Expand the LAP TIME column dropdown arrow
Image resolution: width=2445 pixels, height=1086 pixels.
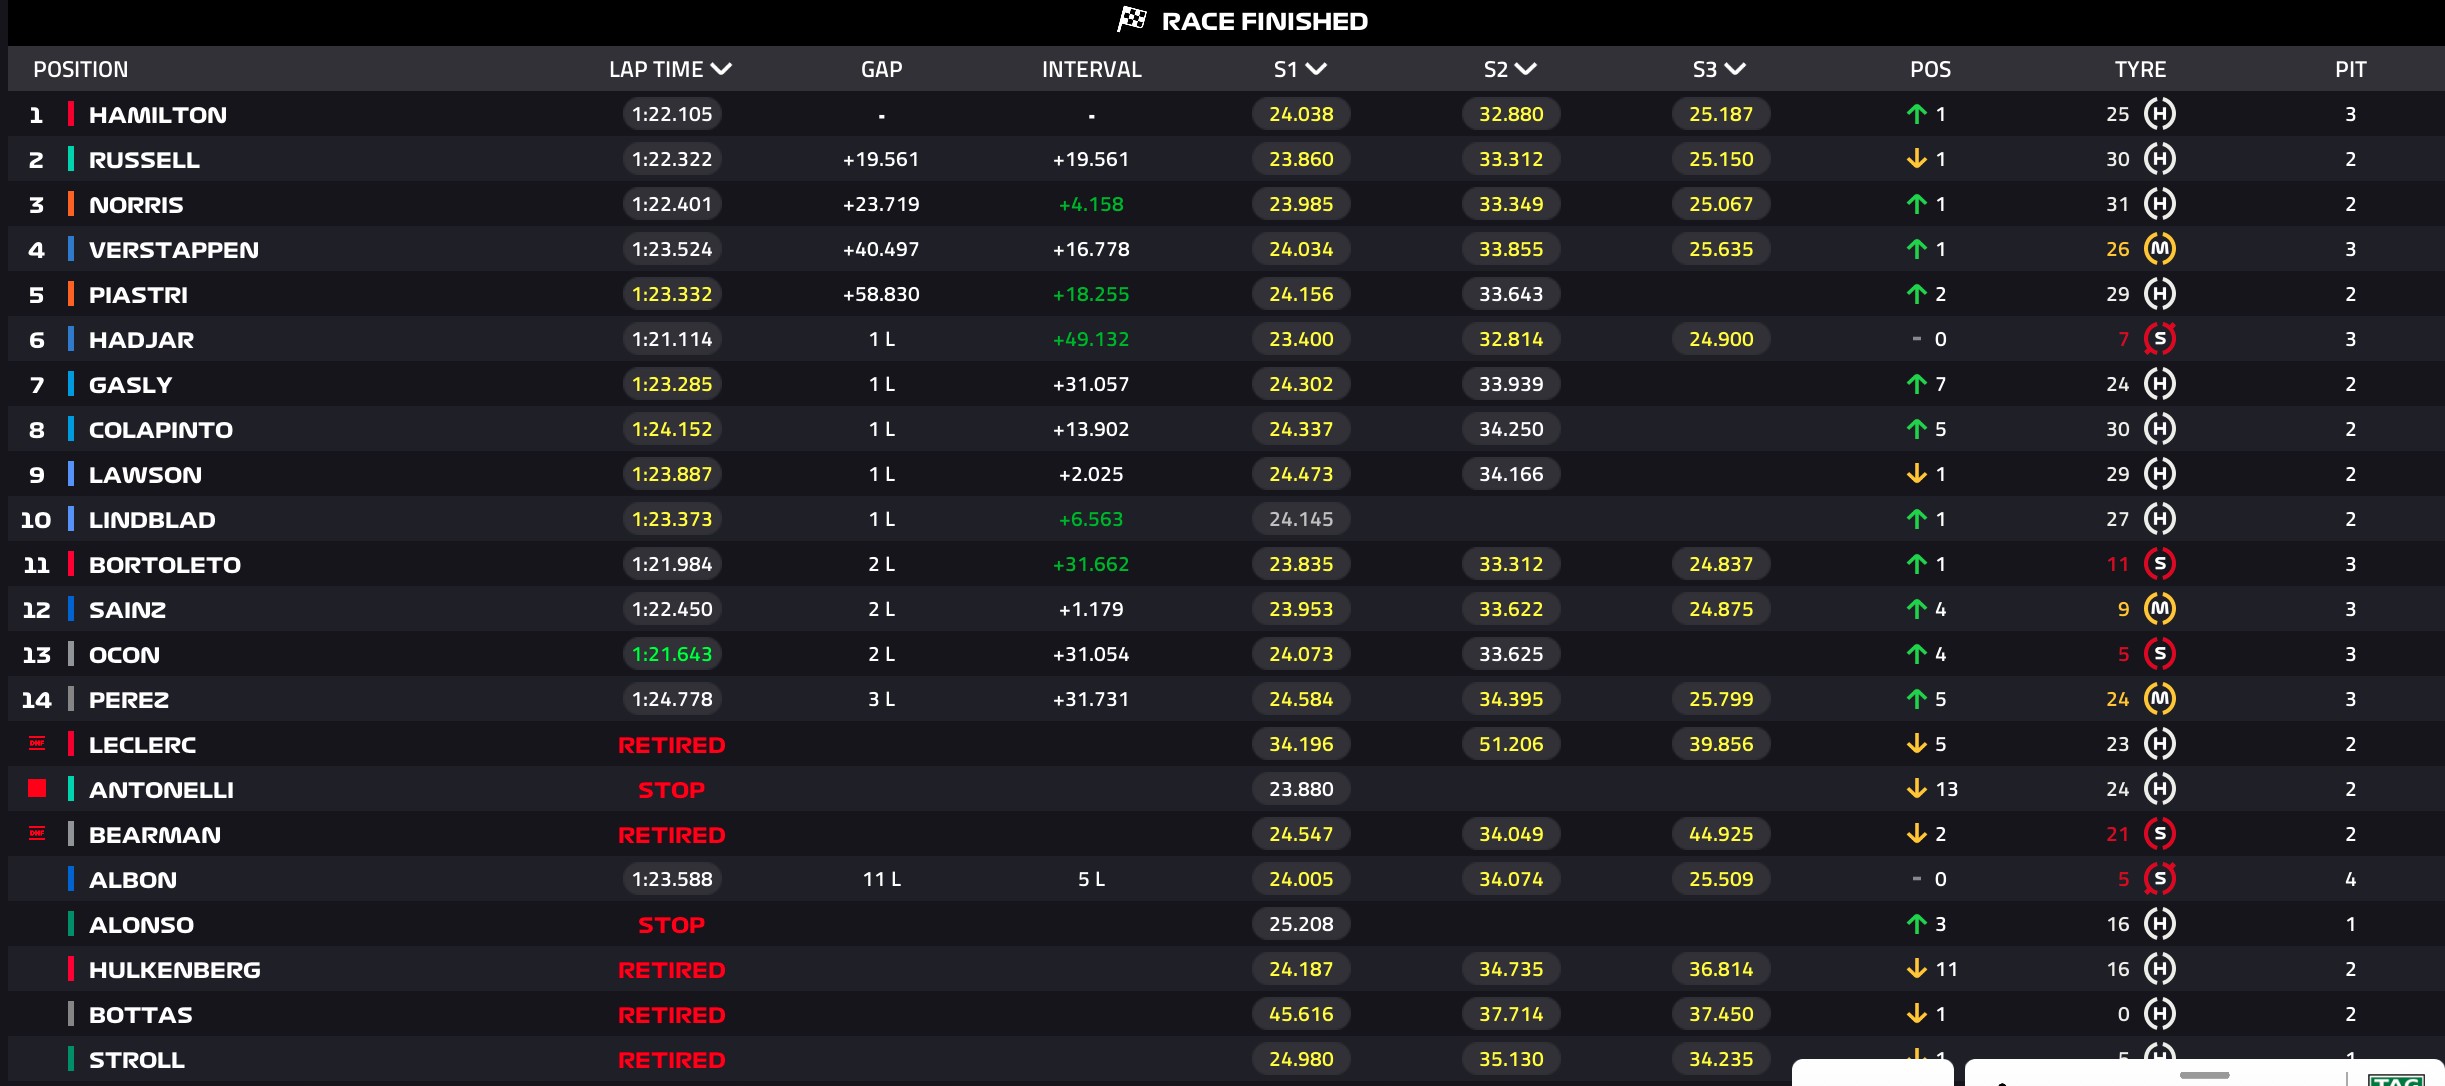[721, 69]
